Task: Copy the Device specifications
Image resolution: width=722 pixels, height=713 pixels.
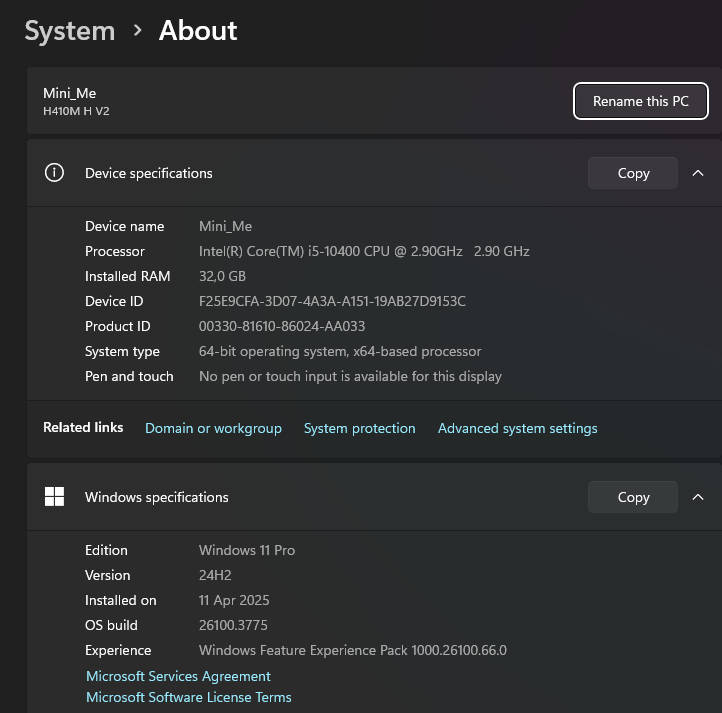Action: point(633,173)
